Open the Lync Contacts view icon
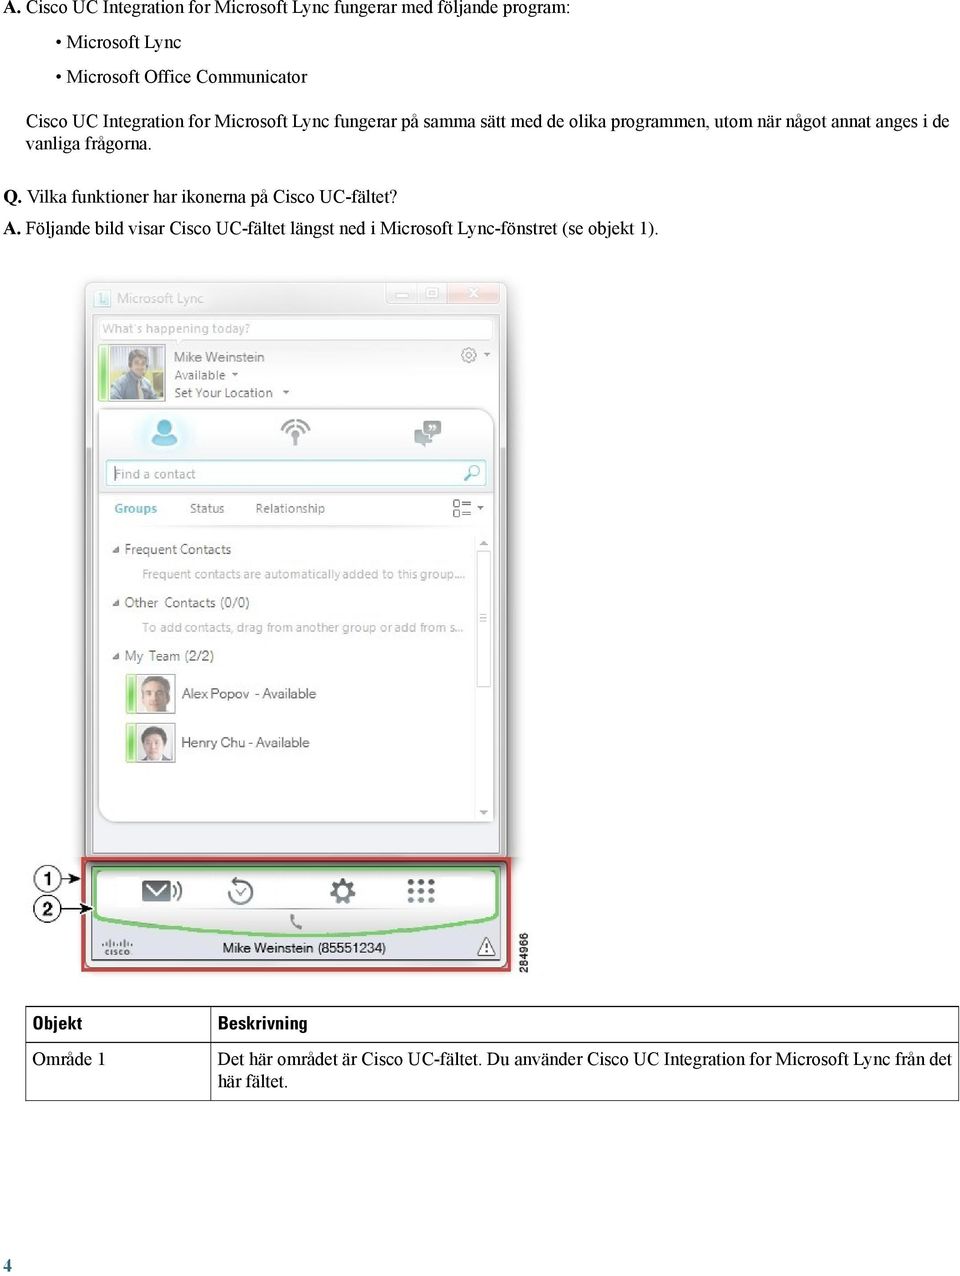Image resolution: width=960 pixels, height=1276 pixels. [x=164, y=433]
